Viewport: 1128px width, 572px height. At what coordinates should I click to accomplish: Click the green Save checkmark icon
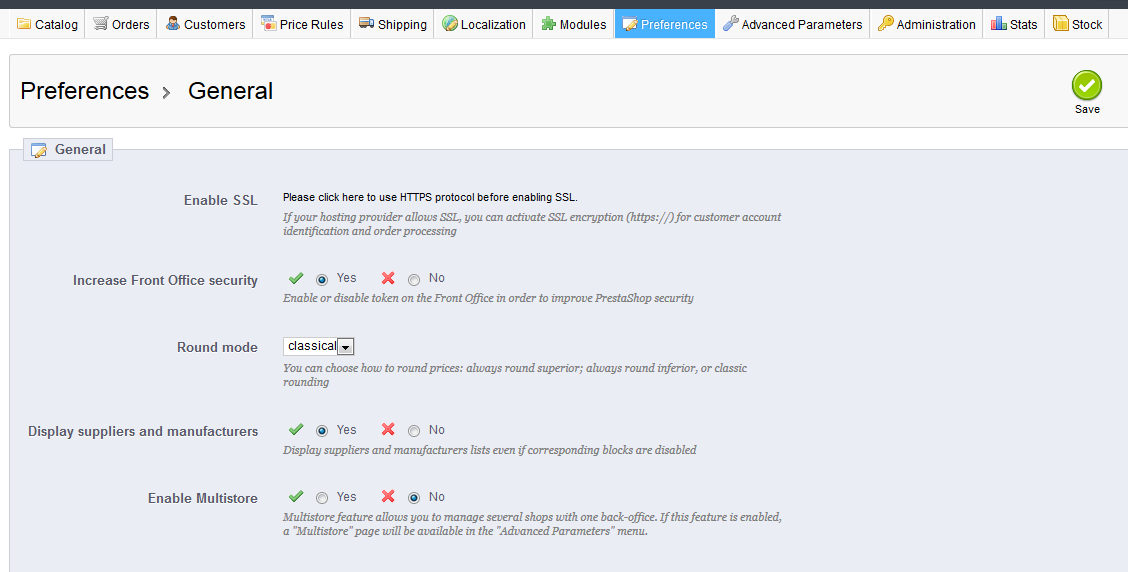coord(1087,86)
